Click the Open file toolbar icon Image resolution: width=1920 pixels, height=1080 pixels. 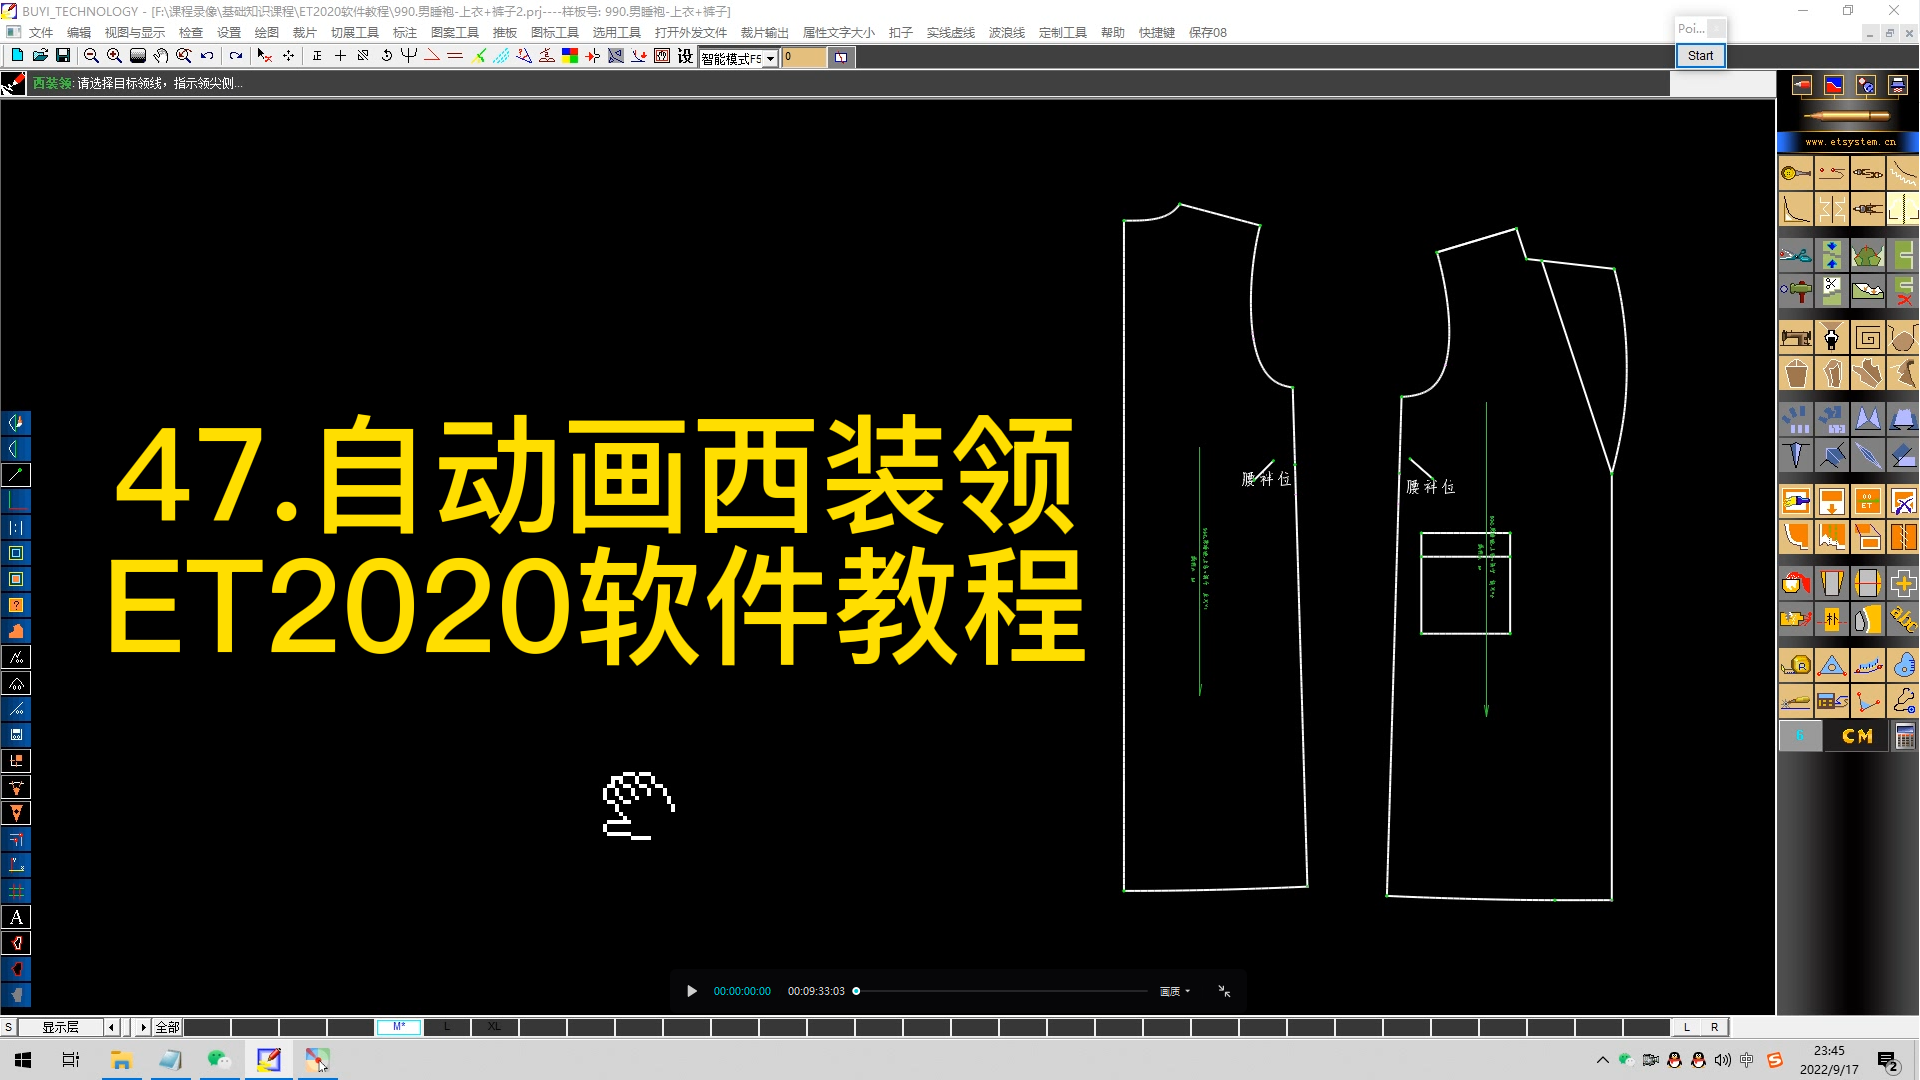[x=40, y=56]
